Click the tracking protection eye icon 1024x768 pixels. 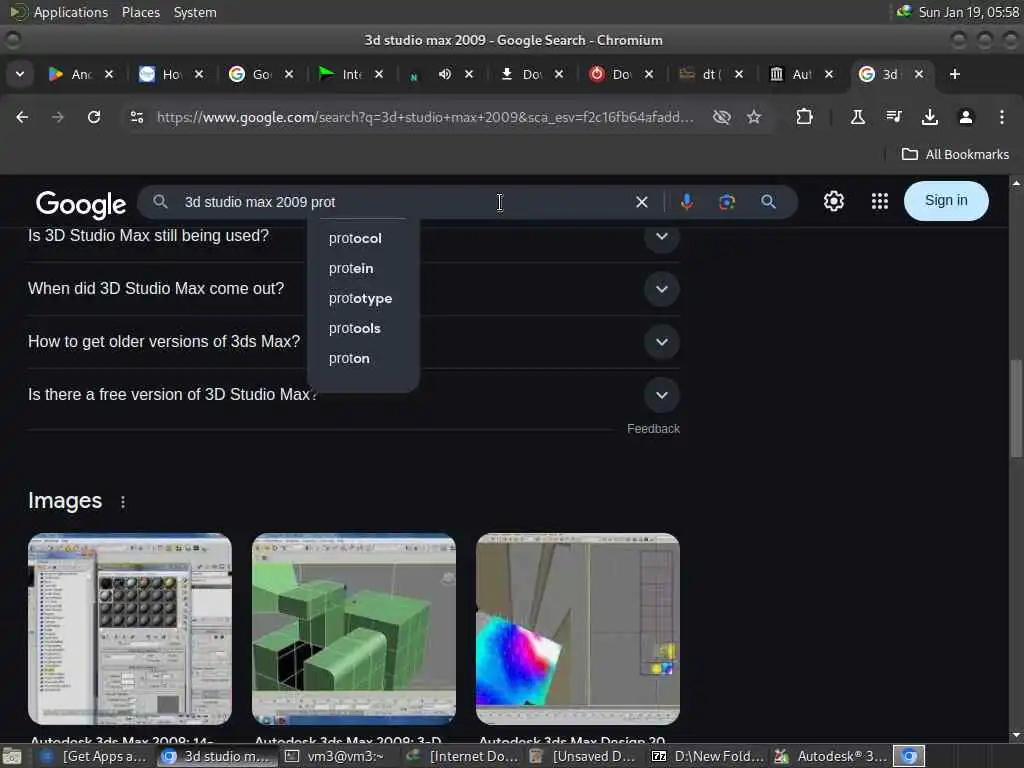pos(722,117)
